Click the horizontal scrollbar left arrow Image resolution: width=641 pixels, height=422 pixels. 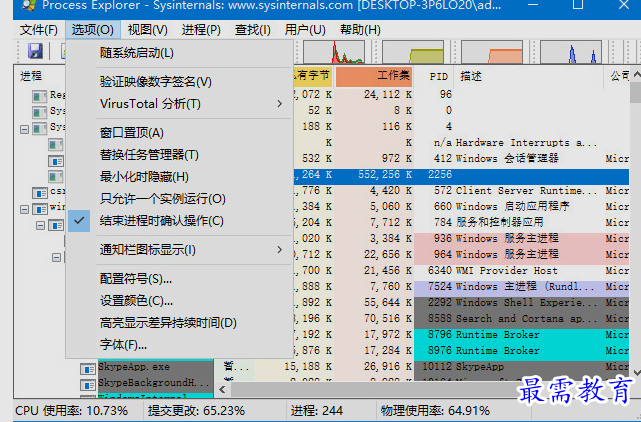point(222,389)
